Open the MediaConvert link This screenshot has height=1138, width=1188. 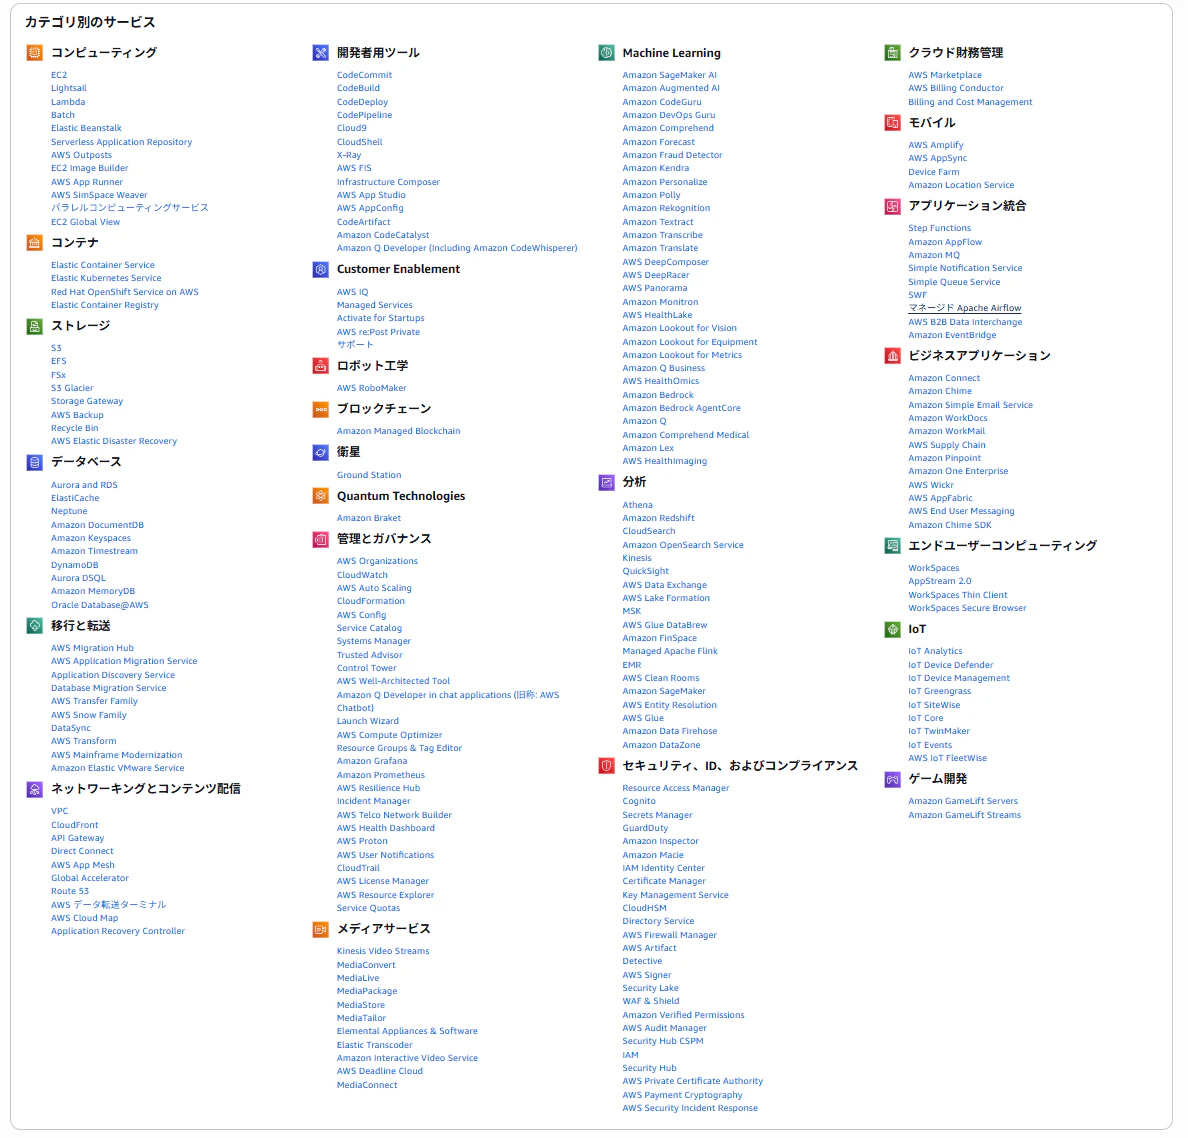tap(366, 965)
